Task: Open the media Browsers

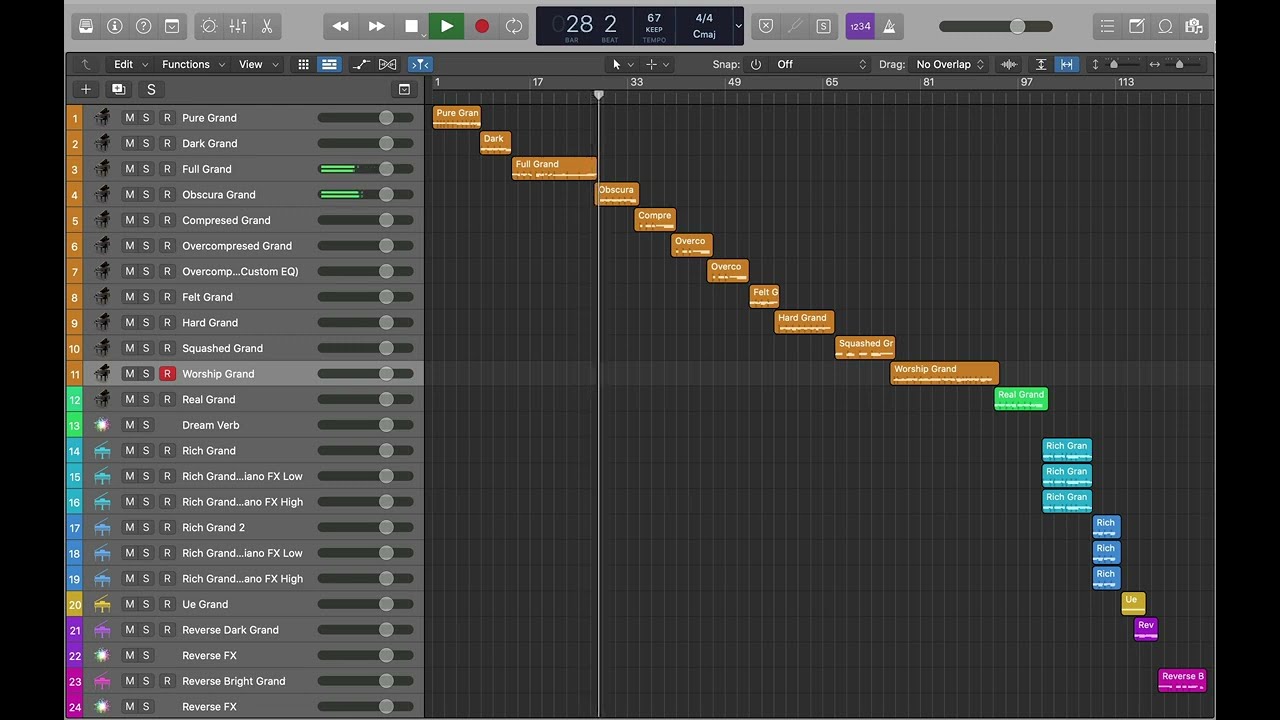Action: tap(1194, 26)
